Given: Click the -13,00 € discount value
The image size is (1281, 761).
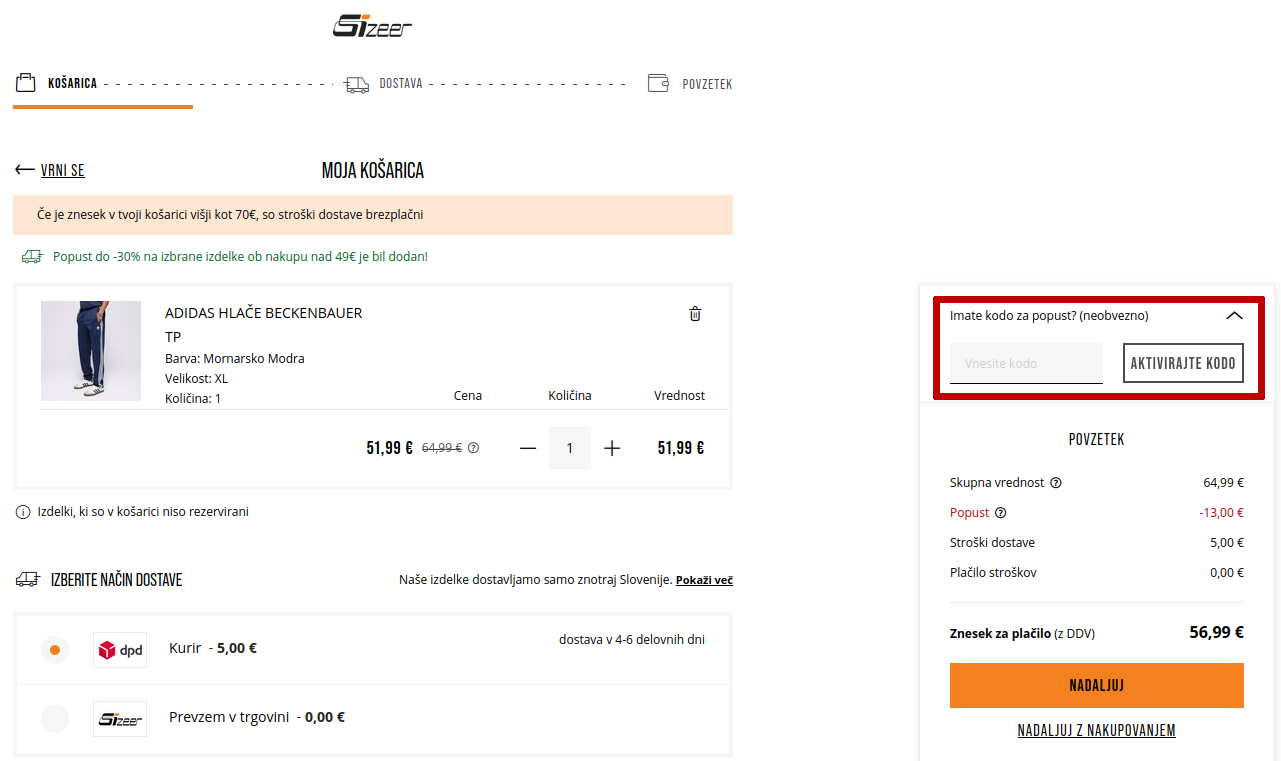Looking at the screenshot, I should pos(1222,513).
